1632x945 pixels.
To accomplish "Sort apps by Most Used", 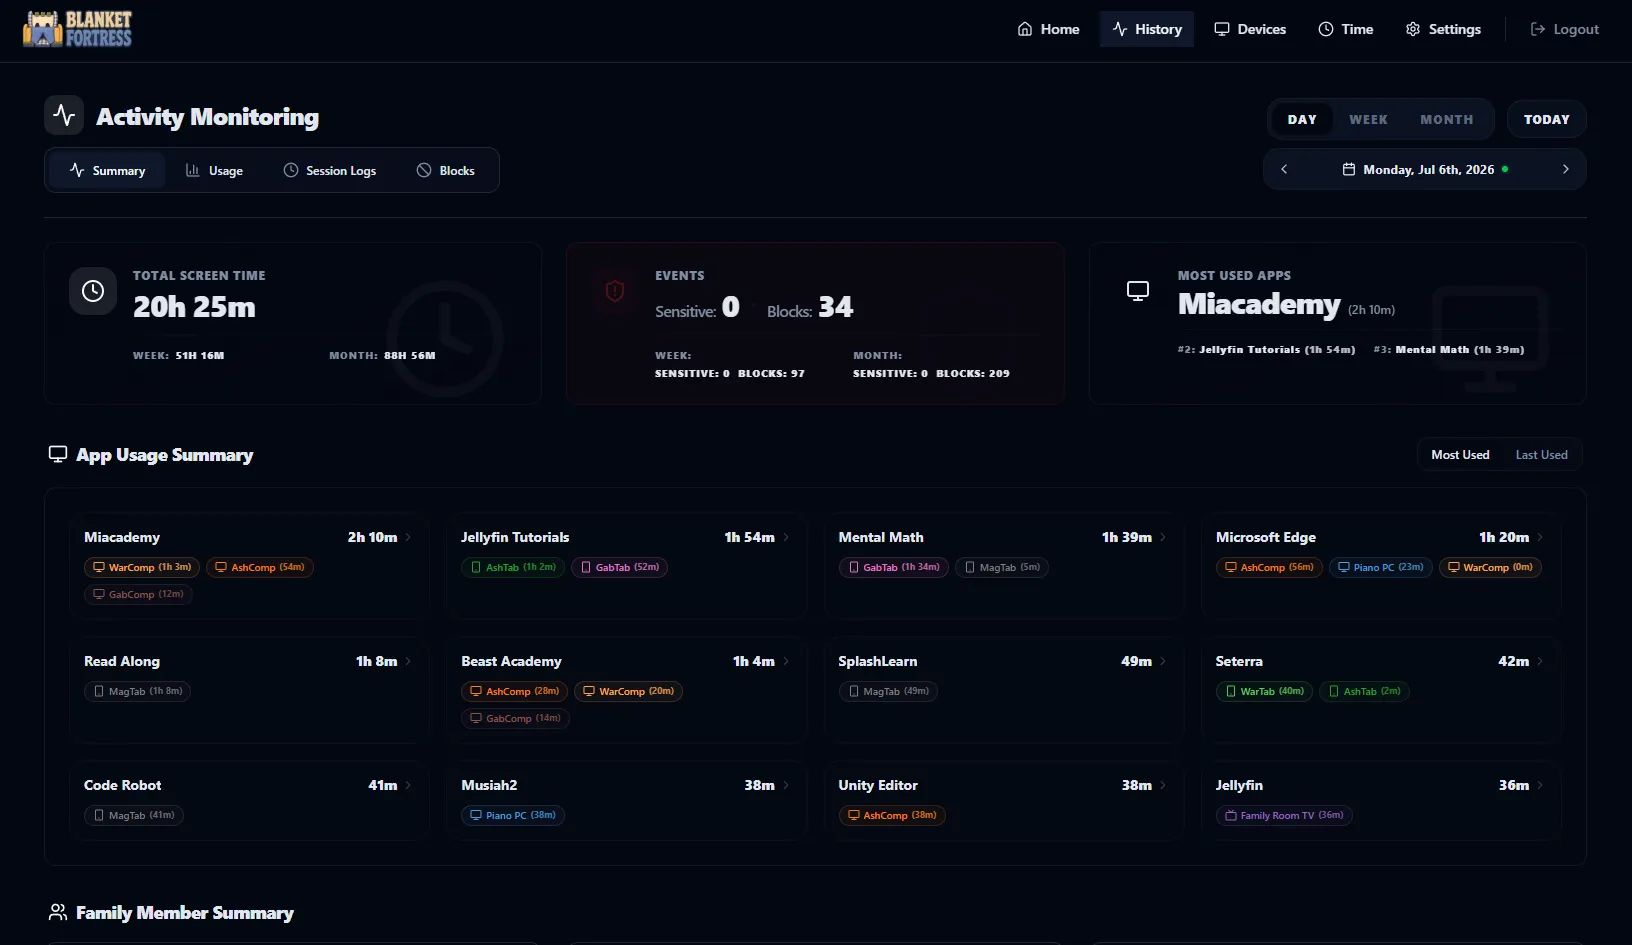I will pyautogui.click(x=1460, y=455).
